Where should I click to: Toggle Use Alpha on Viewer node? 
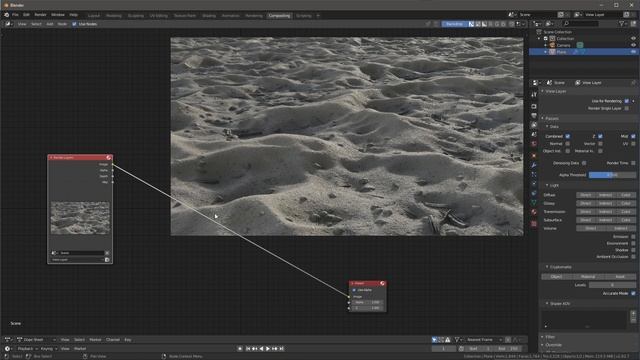354,290
